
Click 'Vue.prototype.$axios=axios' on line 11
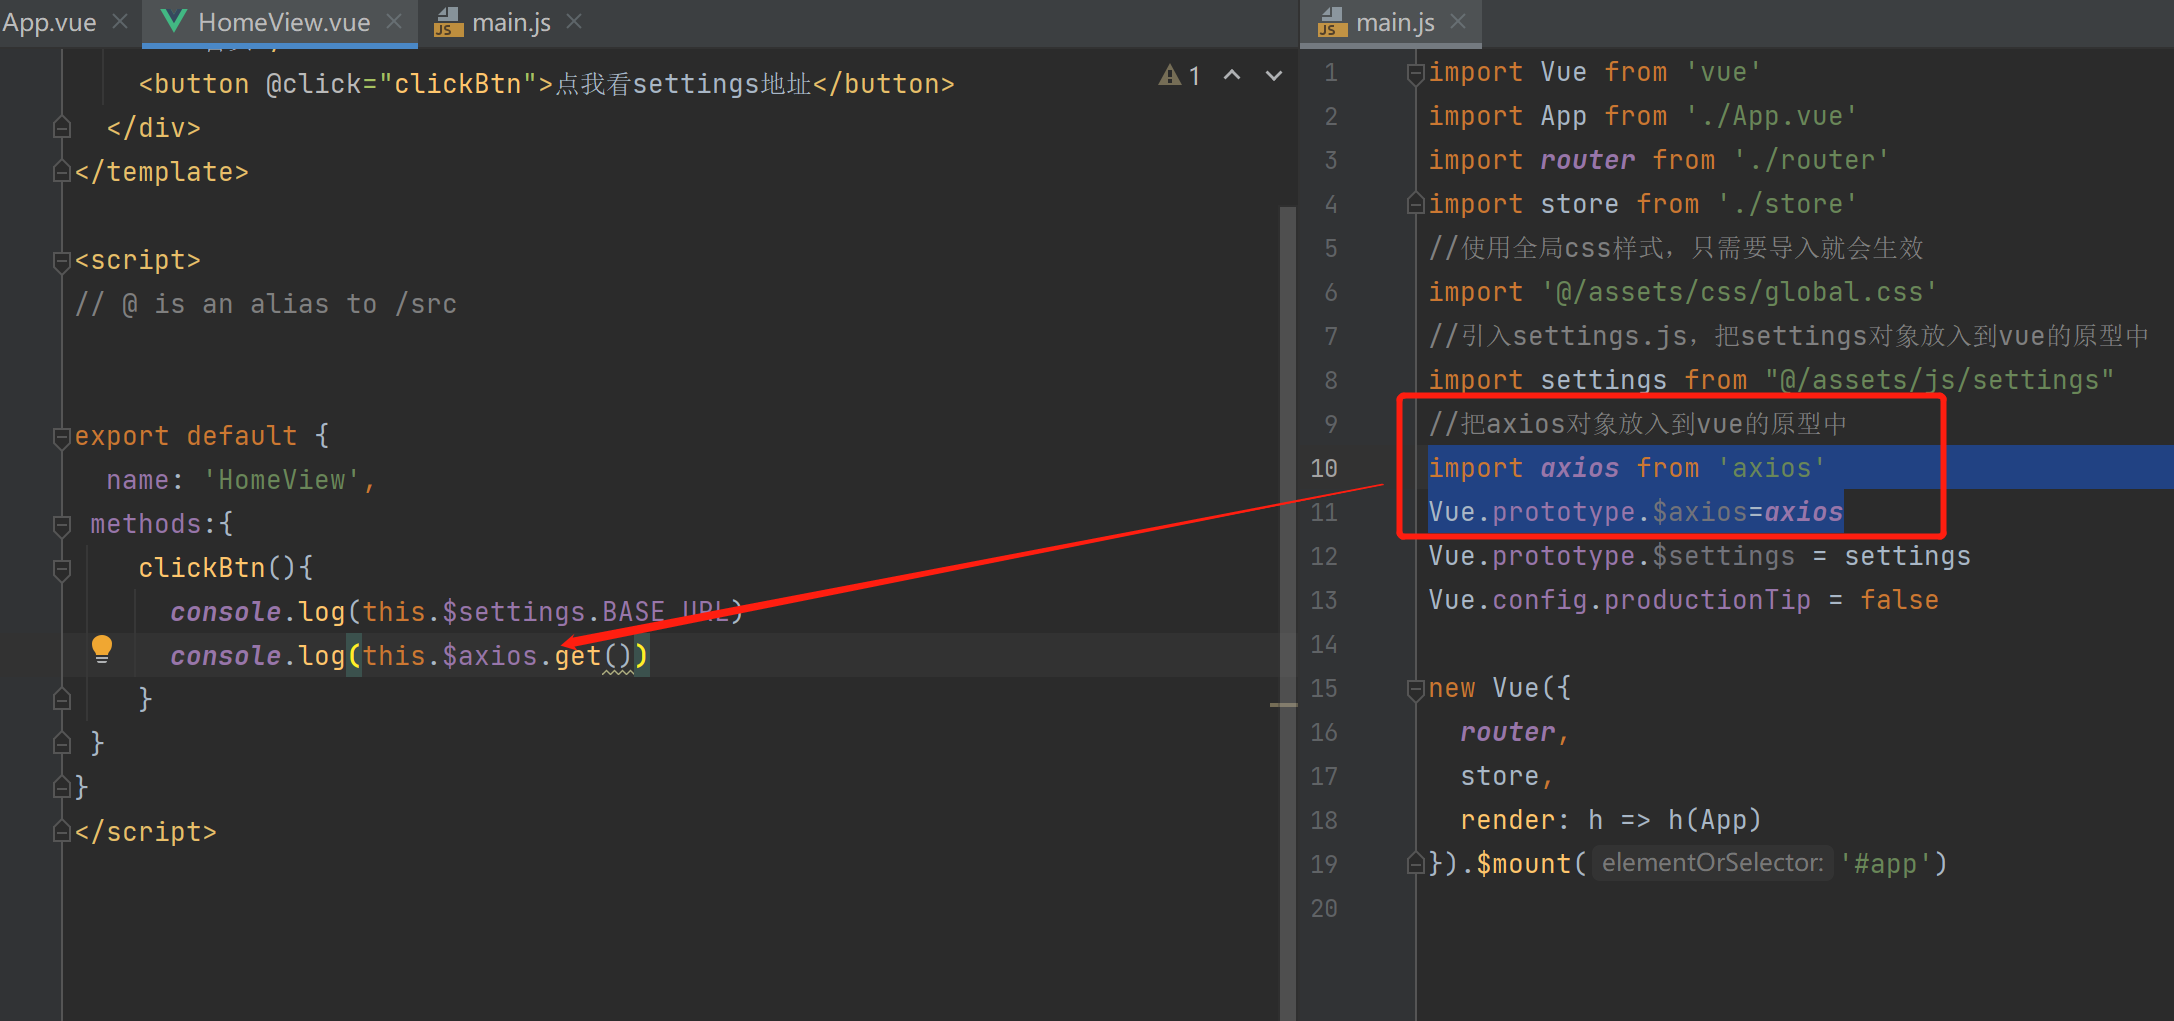coord(1636,512)
